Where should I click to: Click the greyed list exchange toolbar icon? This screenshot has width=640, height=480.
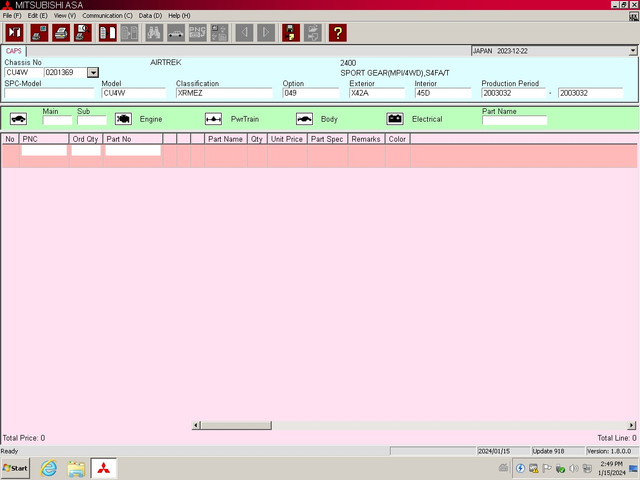click(219, 33)
